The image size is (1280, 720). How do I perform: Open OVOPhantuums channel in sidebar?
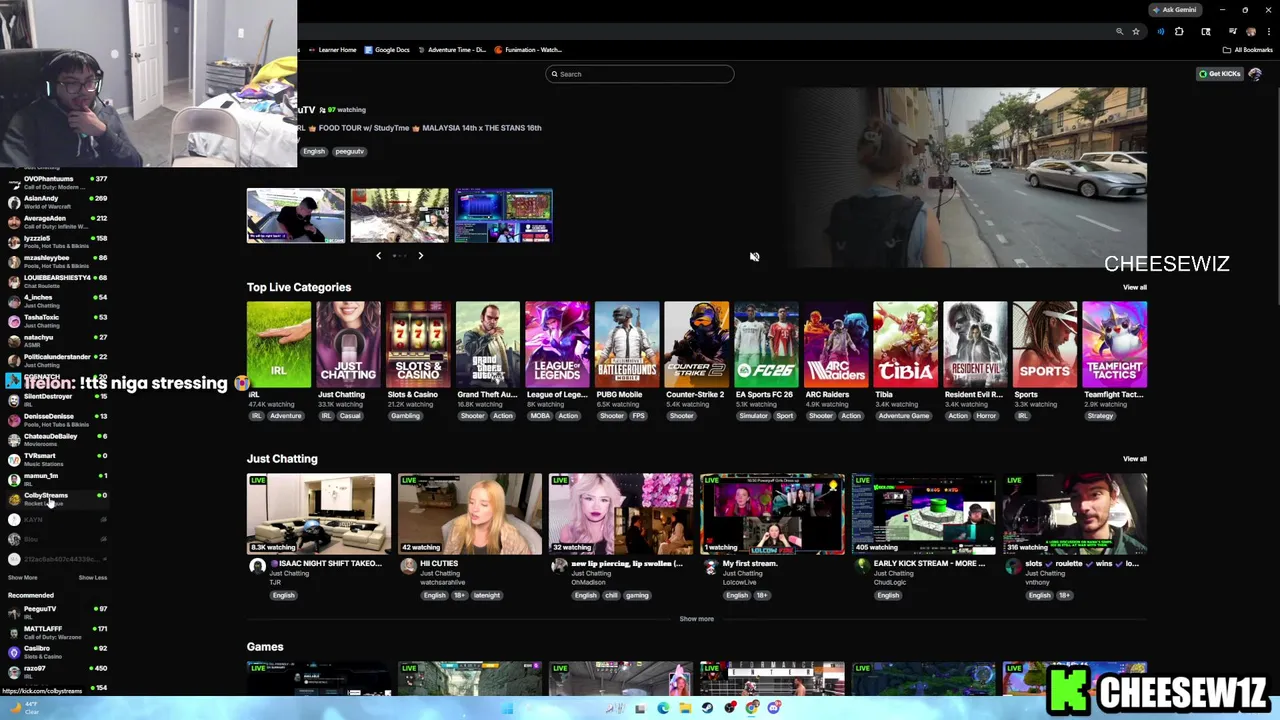pyautogui.click(x=57, y=183)
